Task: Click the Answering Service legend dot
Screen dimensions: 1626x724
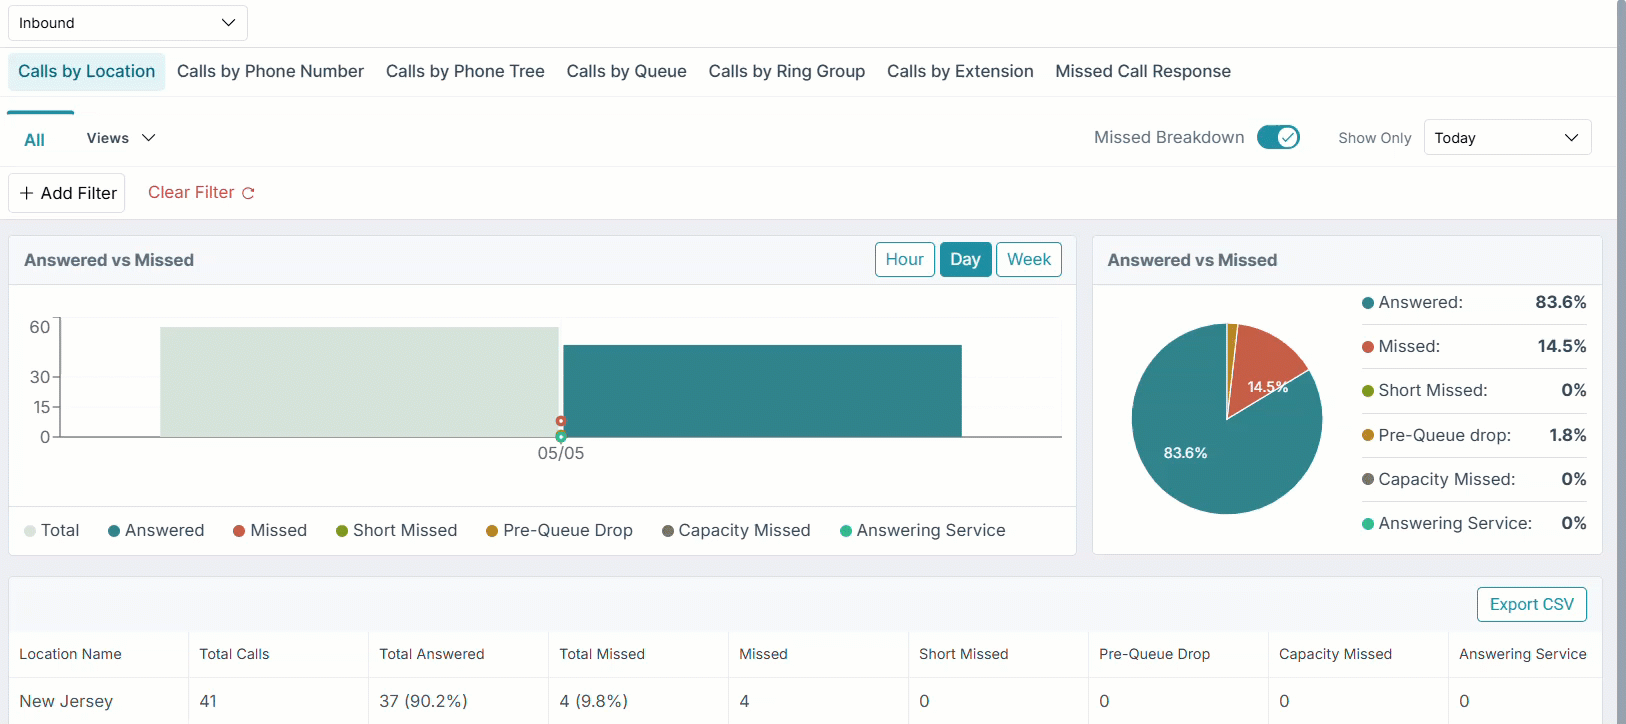Action: pyautogui.click(x=846, y=531)
